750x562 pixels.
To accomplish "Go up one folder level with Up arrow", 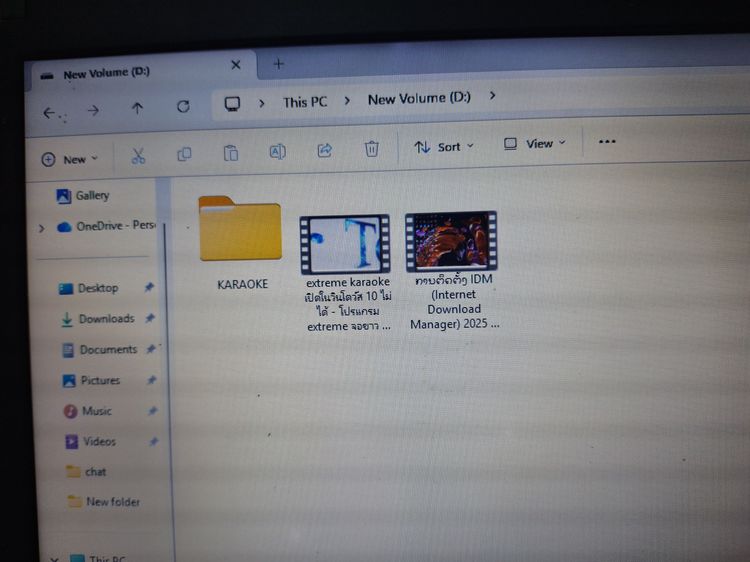I will tap(137, 109).
